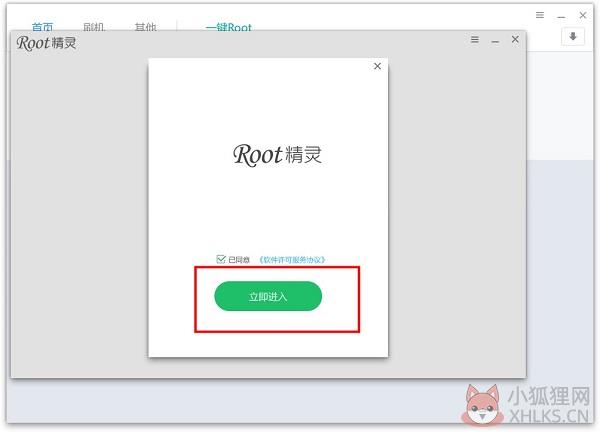Open 一键Root tab in background window
This screenshot has width=600, height=432.
[228, 27]
